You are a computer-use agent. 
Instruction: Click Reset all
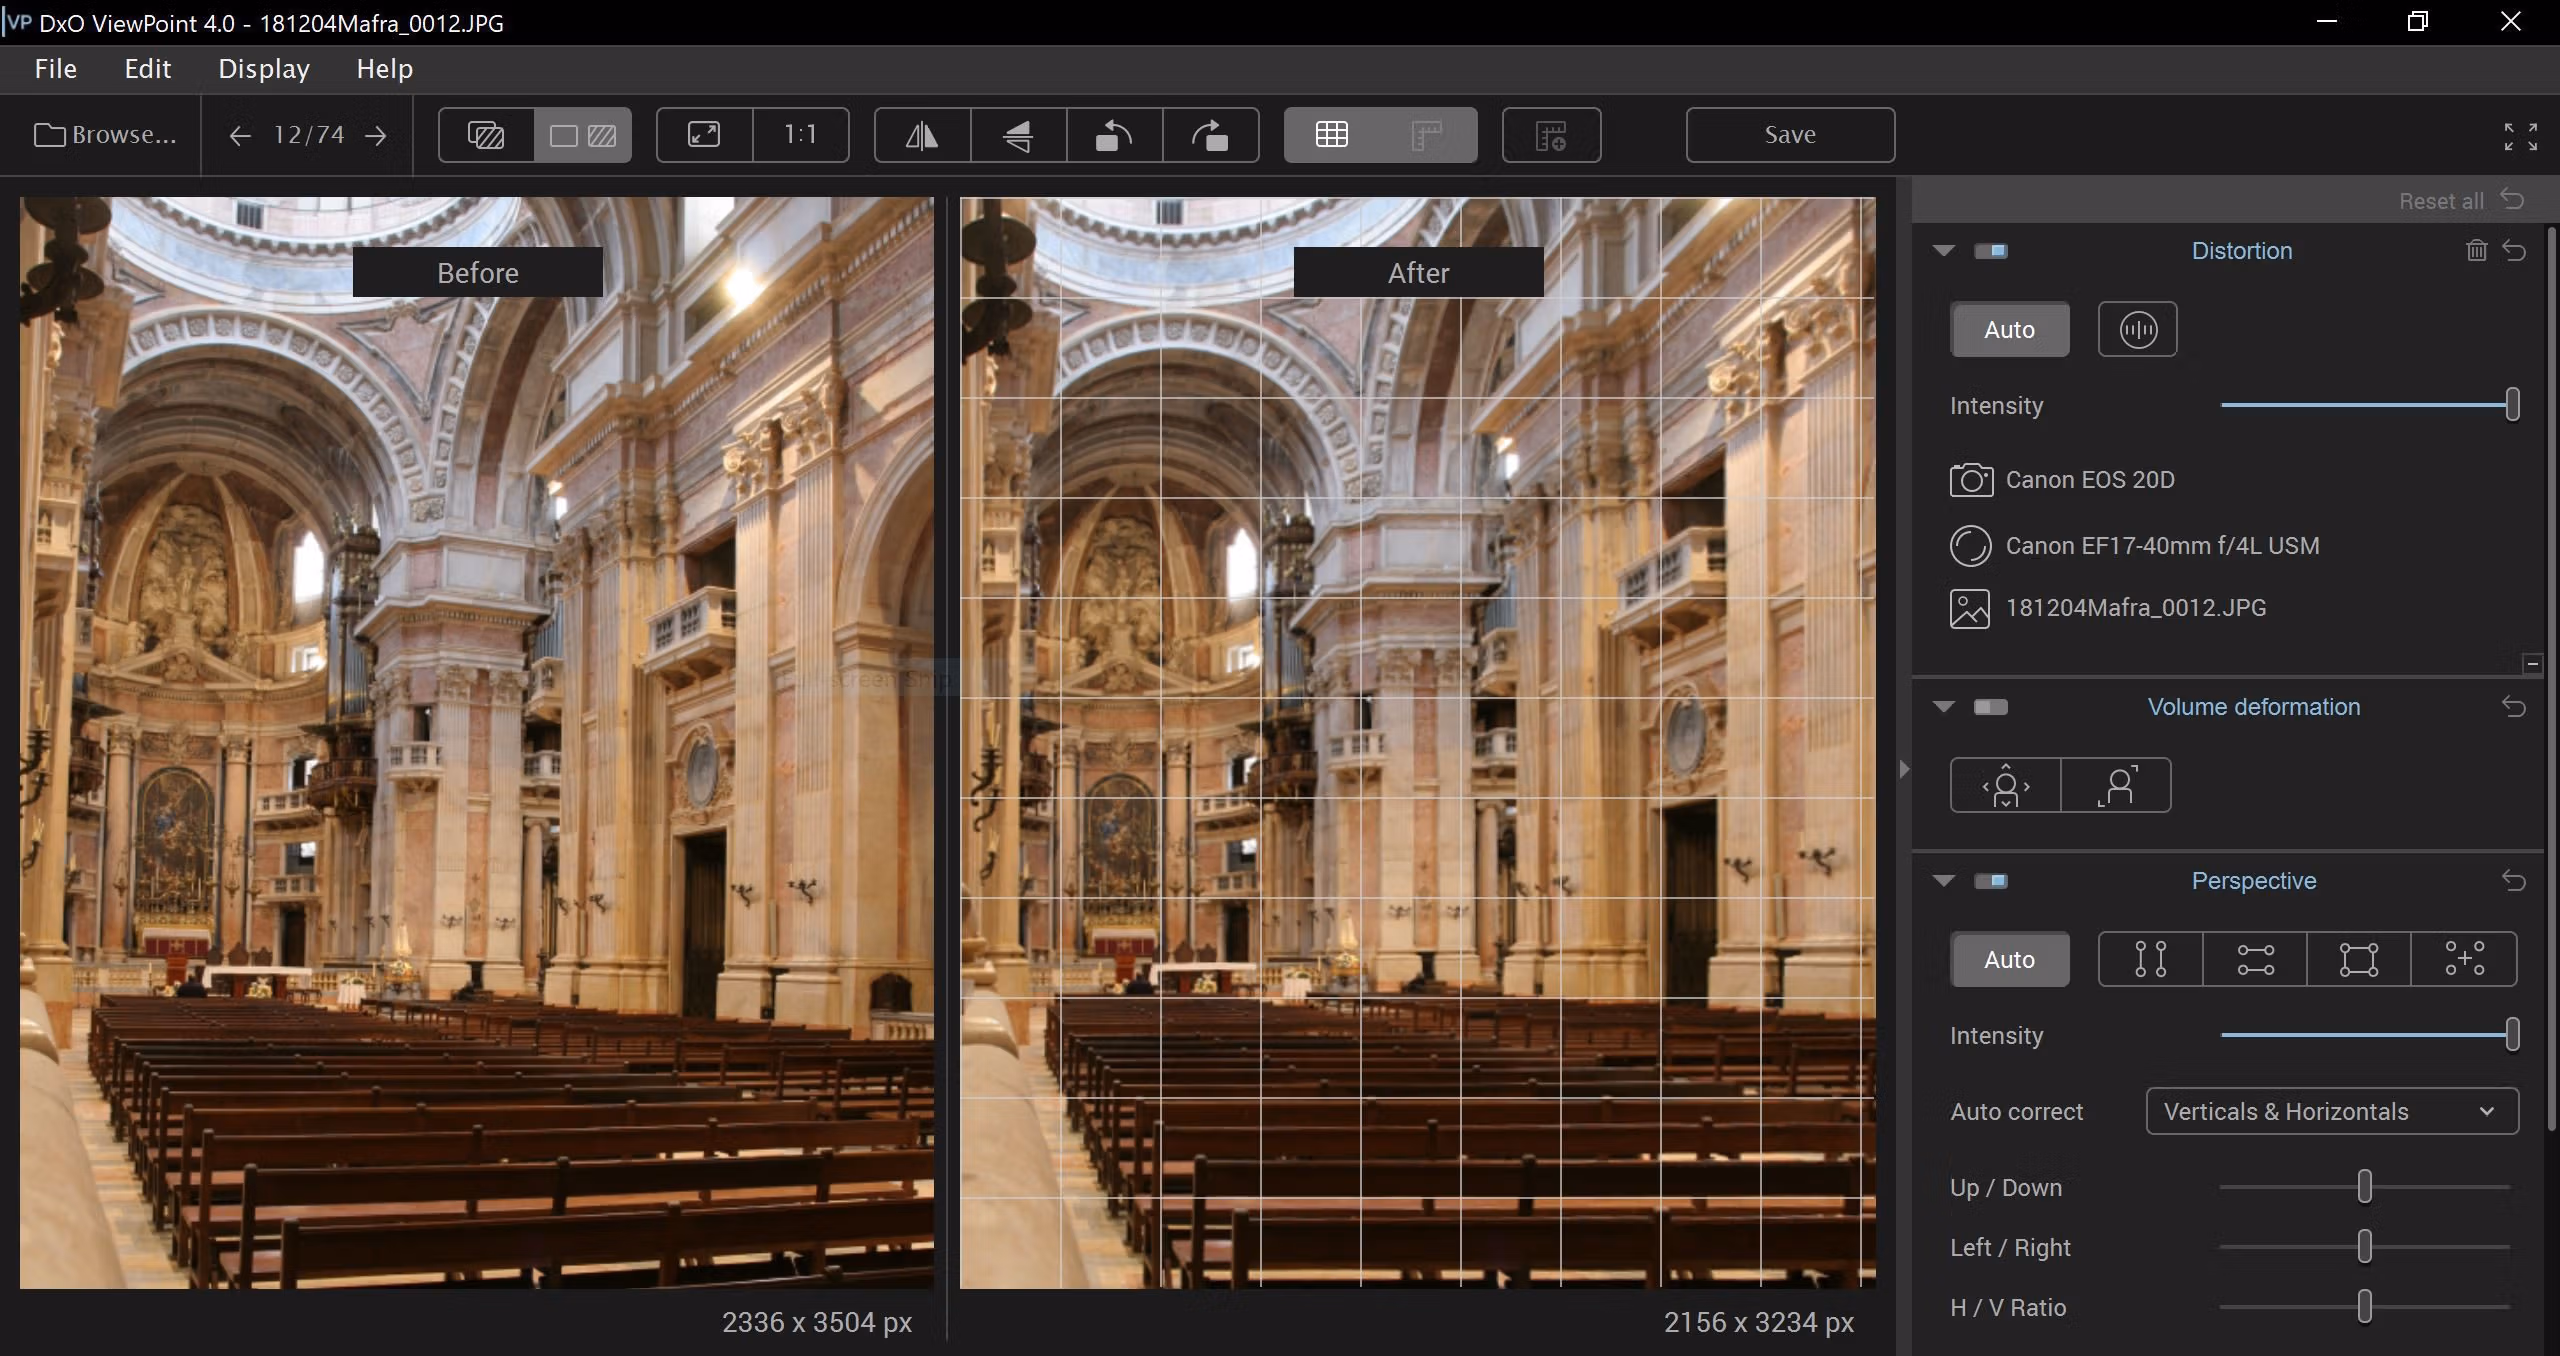2461,200
